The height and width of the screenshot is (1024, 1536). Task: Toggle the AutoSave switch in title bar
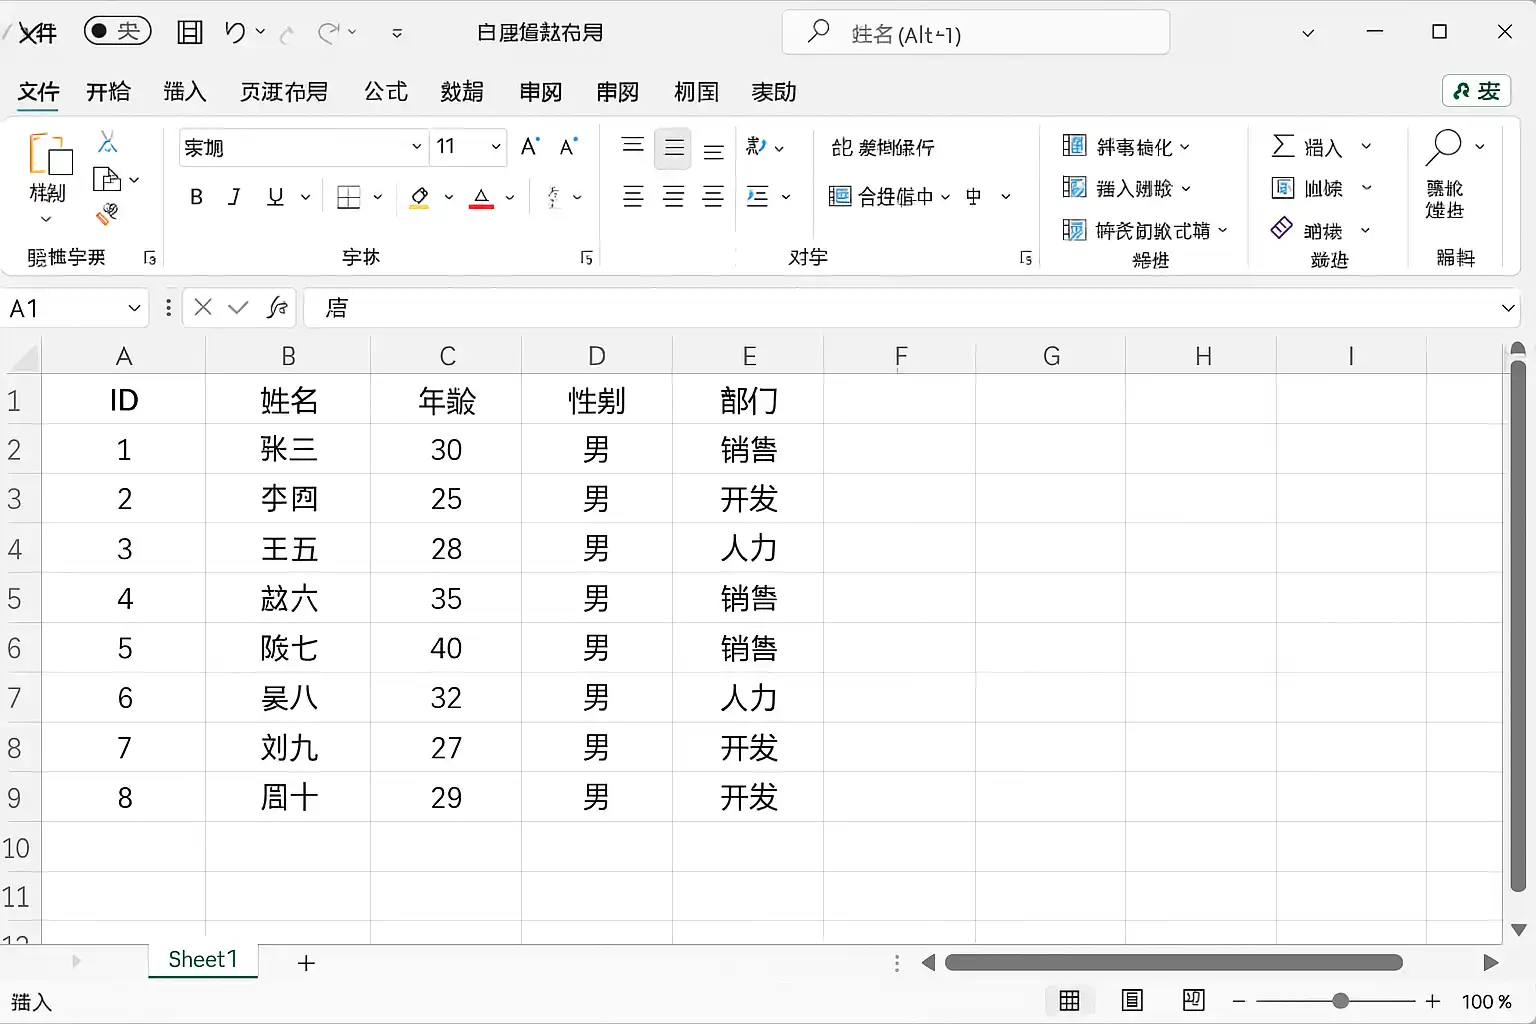click(117, 31)
